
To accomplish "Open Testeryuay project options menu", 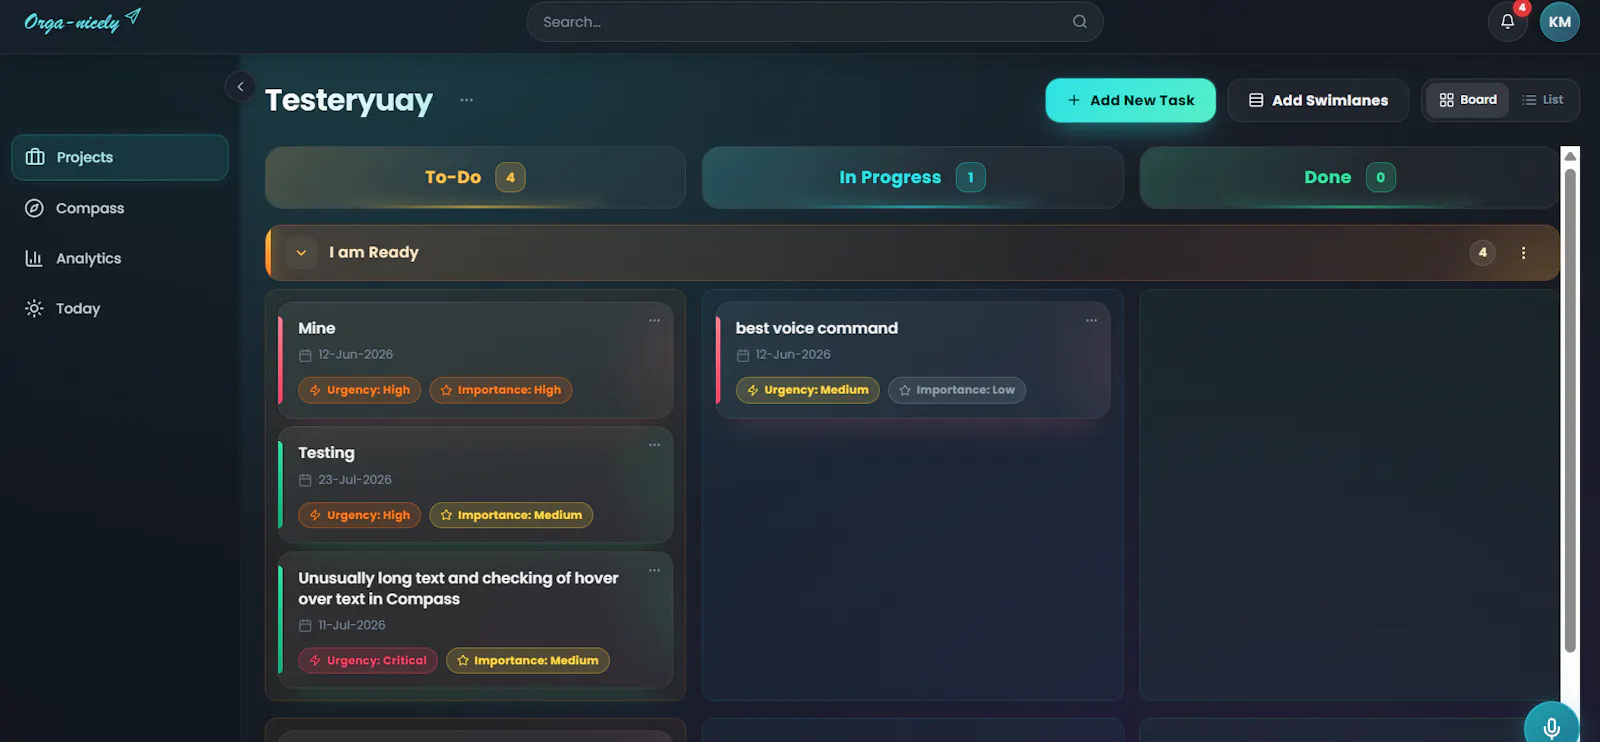I will 466,100.
